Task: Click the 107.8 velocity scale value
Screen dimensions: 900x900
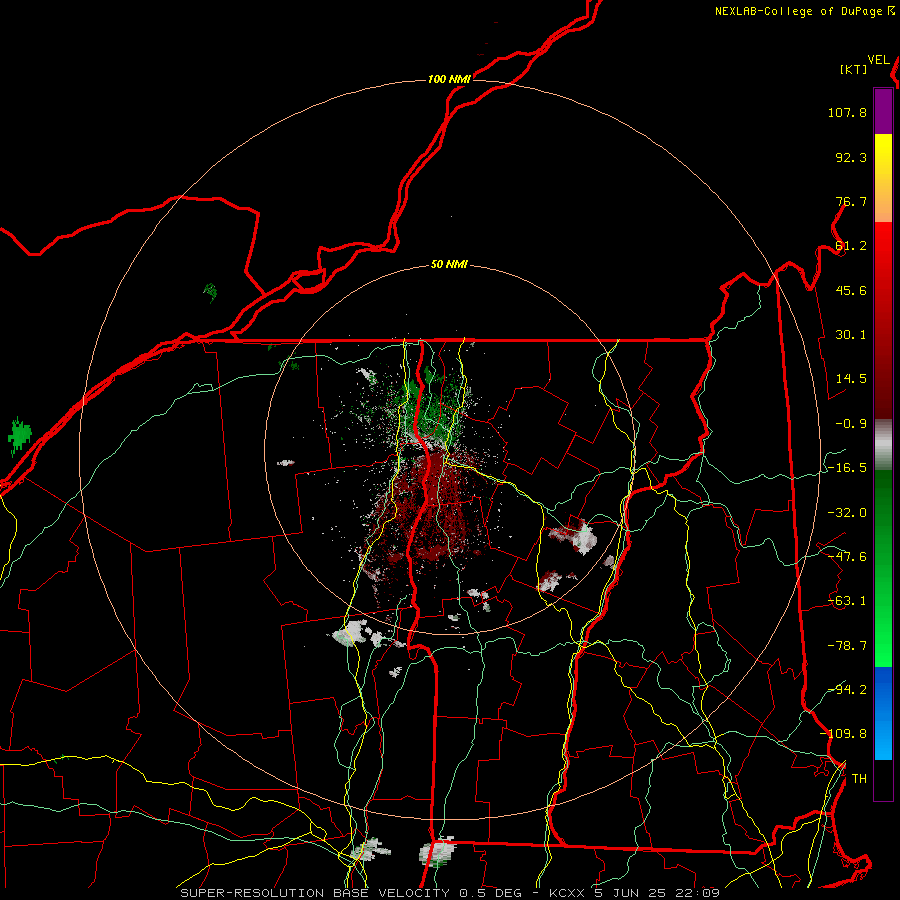Action: tap(847, 112)
